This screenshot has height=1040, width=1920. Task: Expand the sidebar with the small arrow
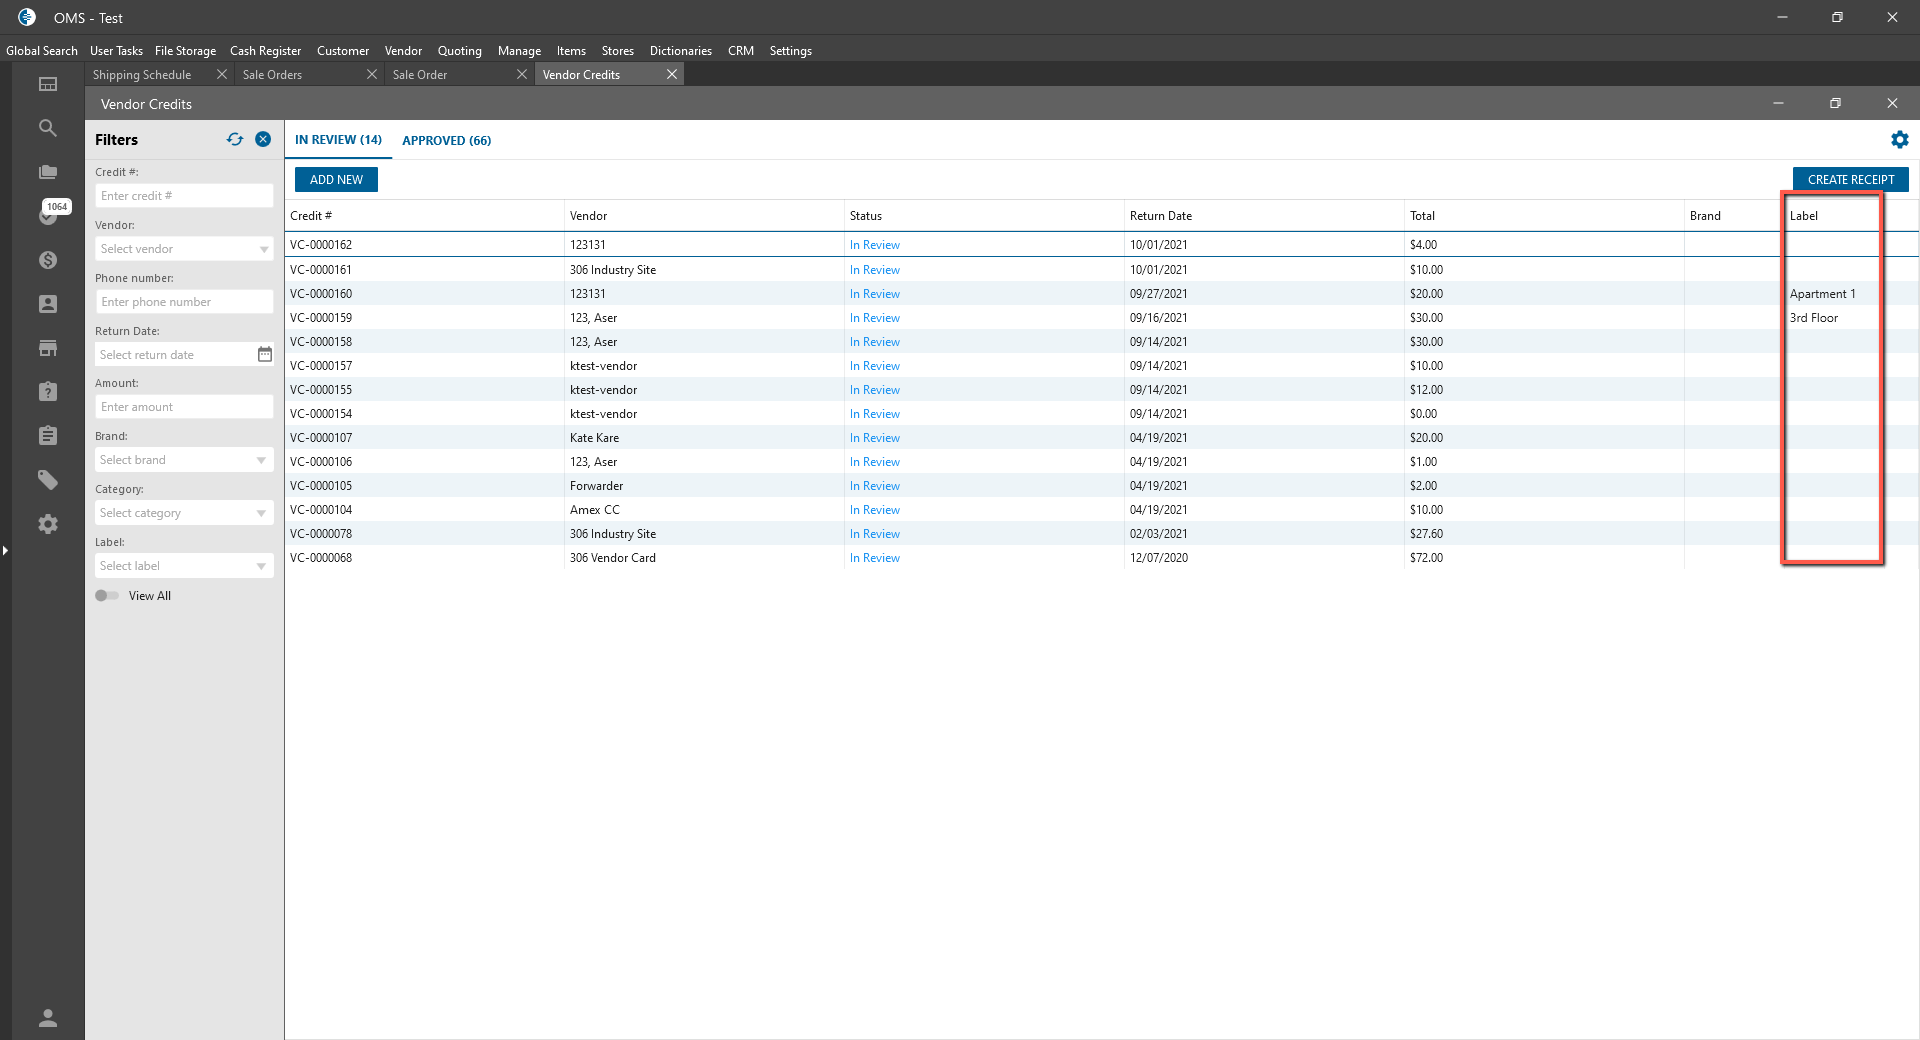pyautogui.click(x=5, y=550)
